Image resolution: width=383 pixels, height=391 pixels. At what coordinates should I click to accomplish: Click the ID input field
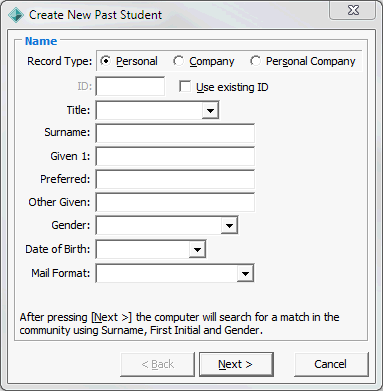tap(130, 86)
